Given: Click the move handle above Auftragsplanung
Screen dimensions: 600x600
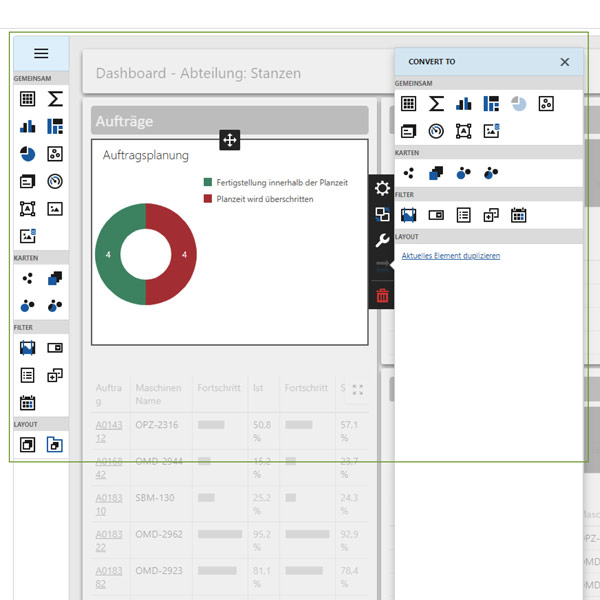Looking at the screenshot, I should pos(230,140).
